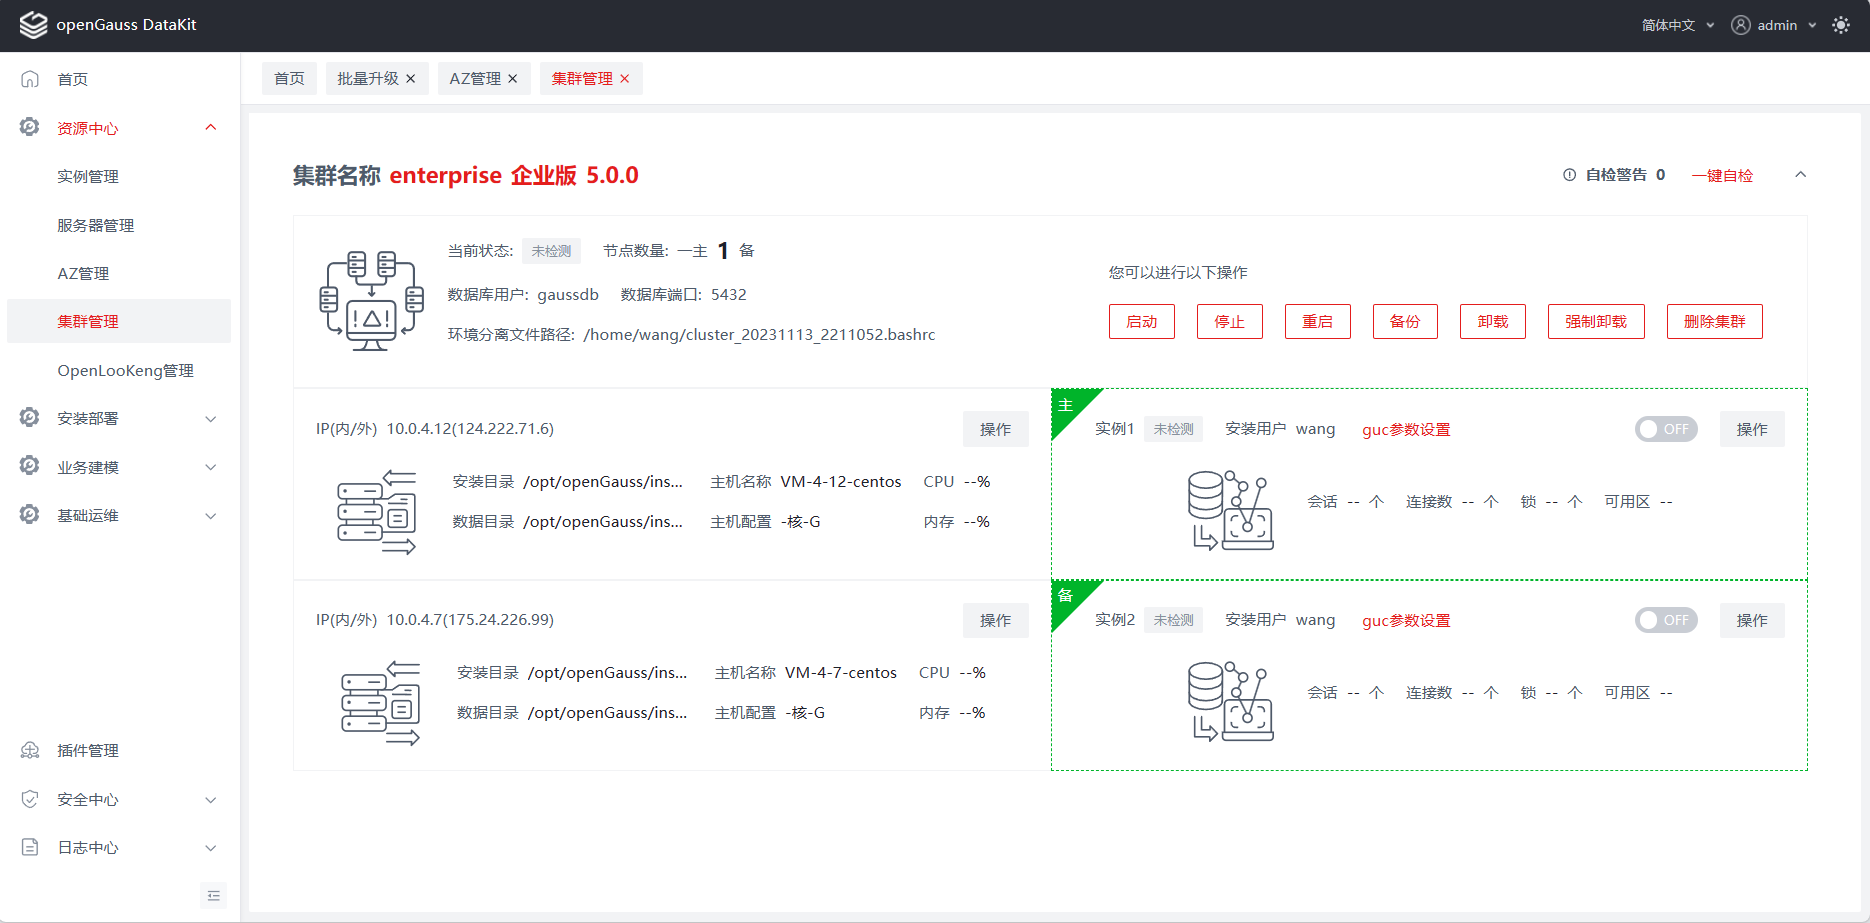
Task: Toggle the OFF switch for 实例2
Action: tap(1665, 620)
